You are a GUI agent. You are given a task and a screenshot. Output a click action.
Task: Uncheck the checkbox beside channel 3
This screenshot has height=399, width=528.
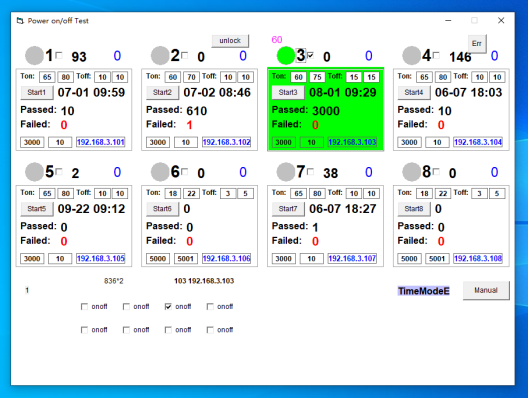click(310, 55)
